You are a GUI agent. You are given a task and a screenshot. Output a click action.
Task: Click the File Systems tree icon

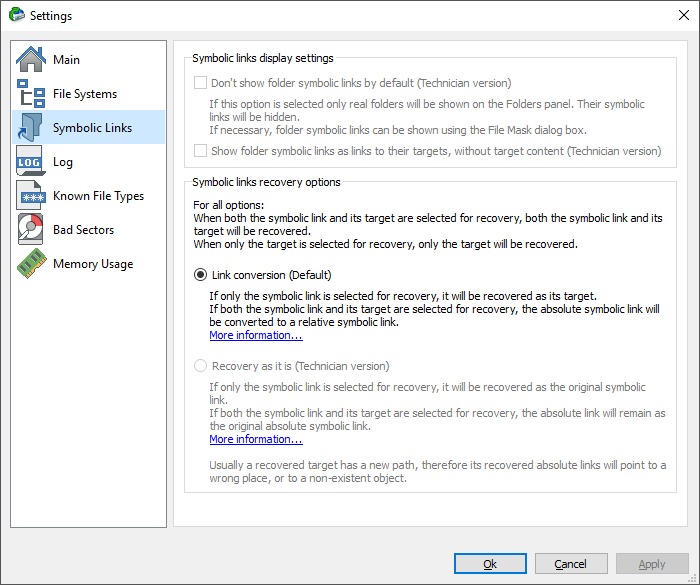[30, 93]
